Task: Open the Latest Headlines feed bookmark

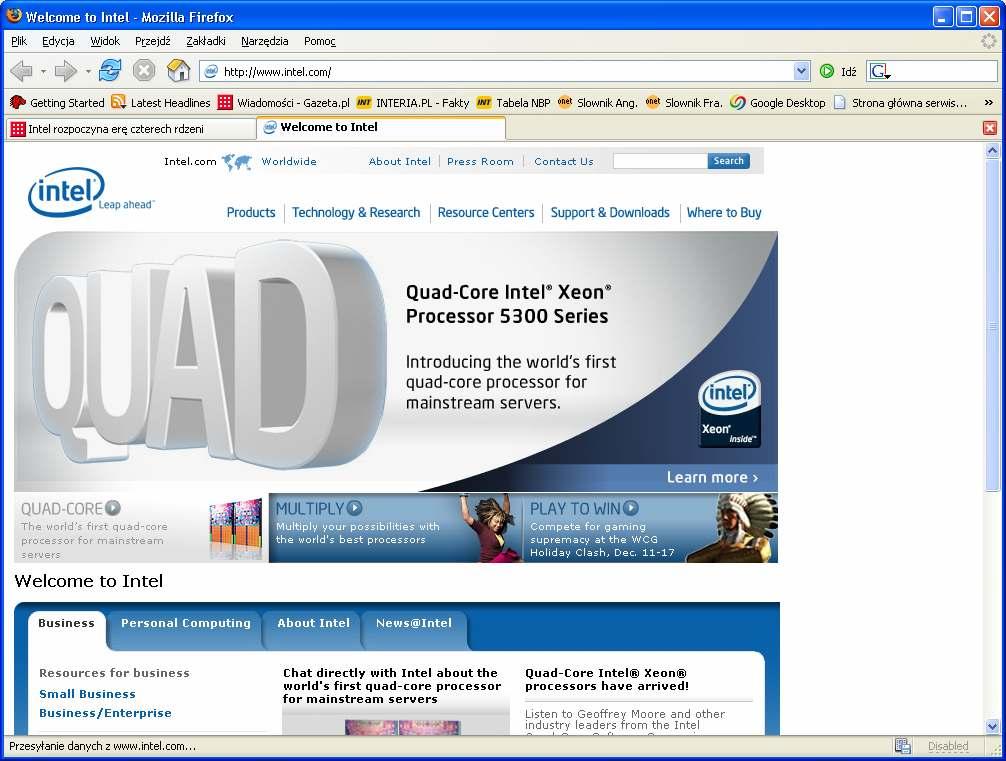Action: [x=161, y=103]
